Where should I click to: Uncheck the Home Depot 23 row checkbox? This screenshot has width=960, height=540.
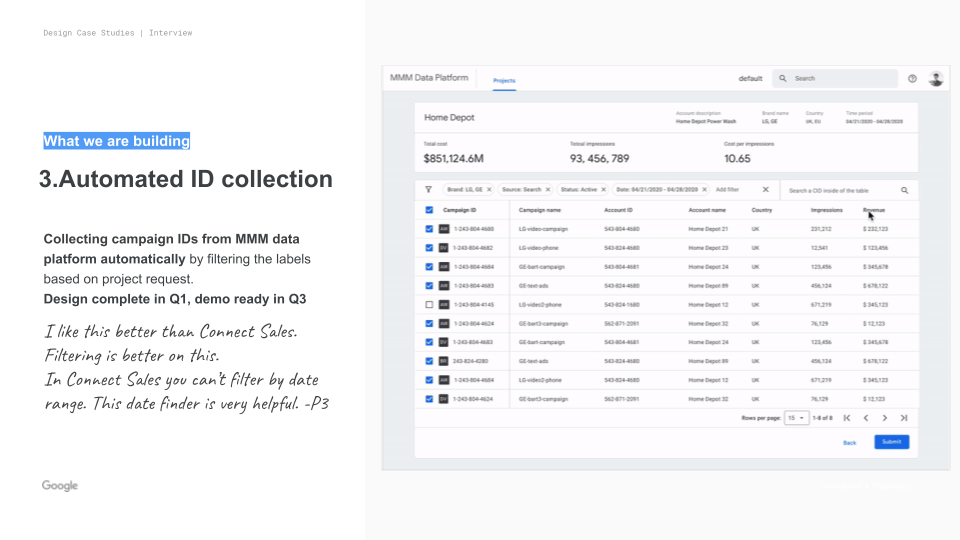pyautogui.click(x=429, y=248)
